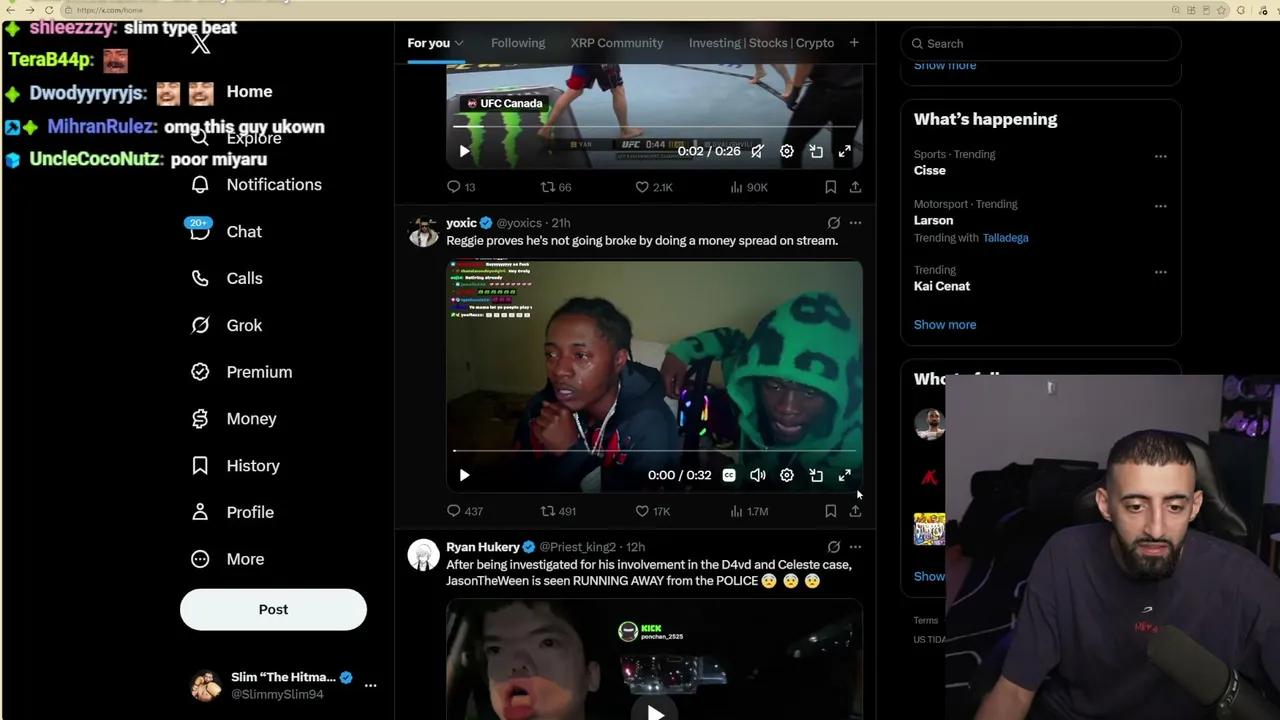Go to Profile page

(x=232, y=512)
